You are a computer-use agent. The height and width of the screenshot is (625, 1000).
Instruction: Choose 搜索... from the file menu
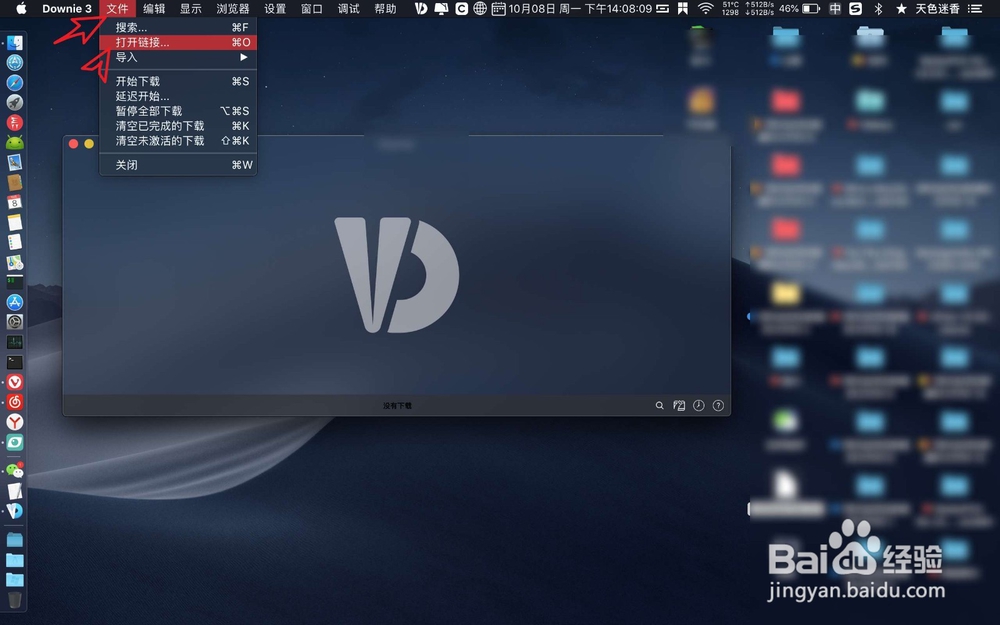(x=178, y=27)
